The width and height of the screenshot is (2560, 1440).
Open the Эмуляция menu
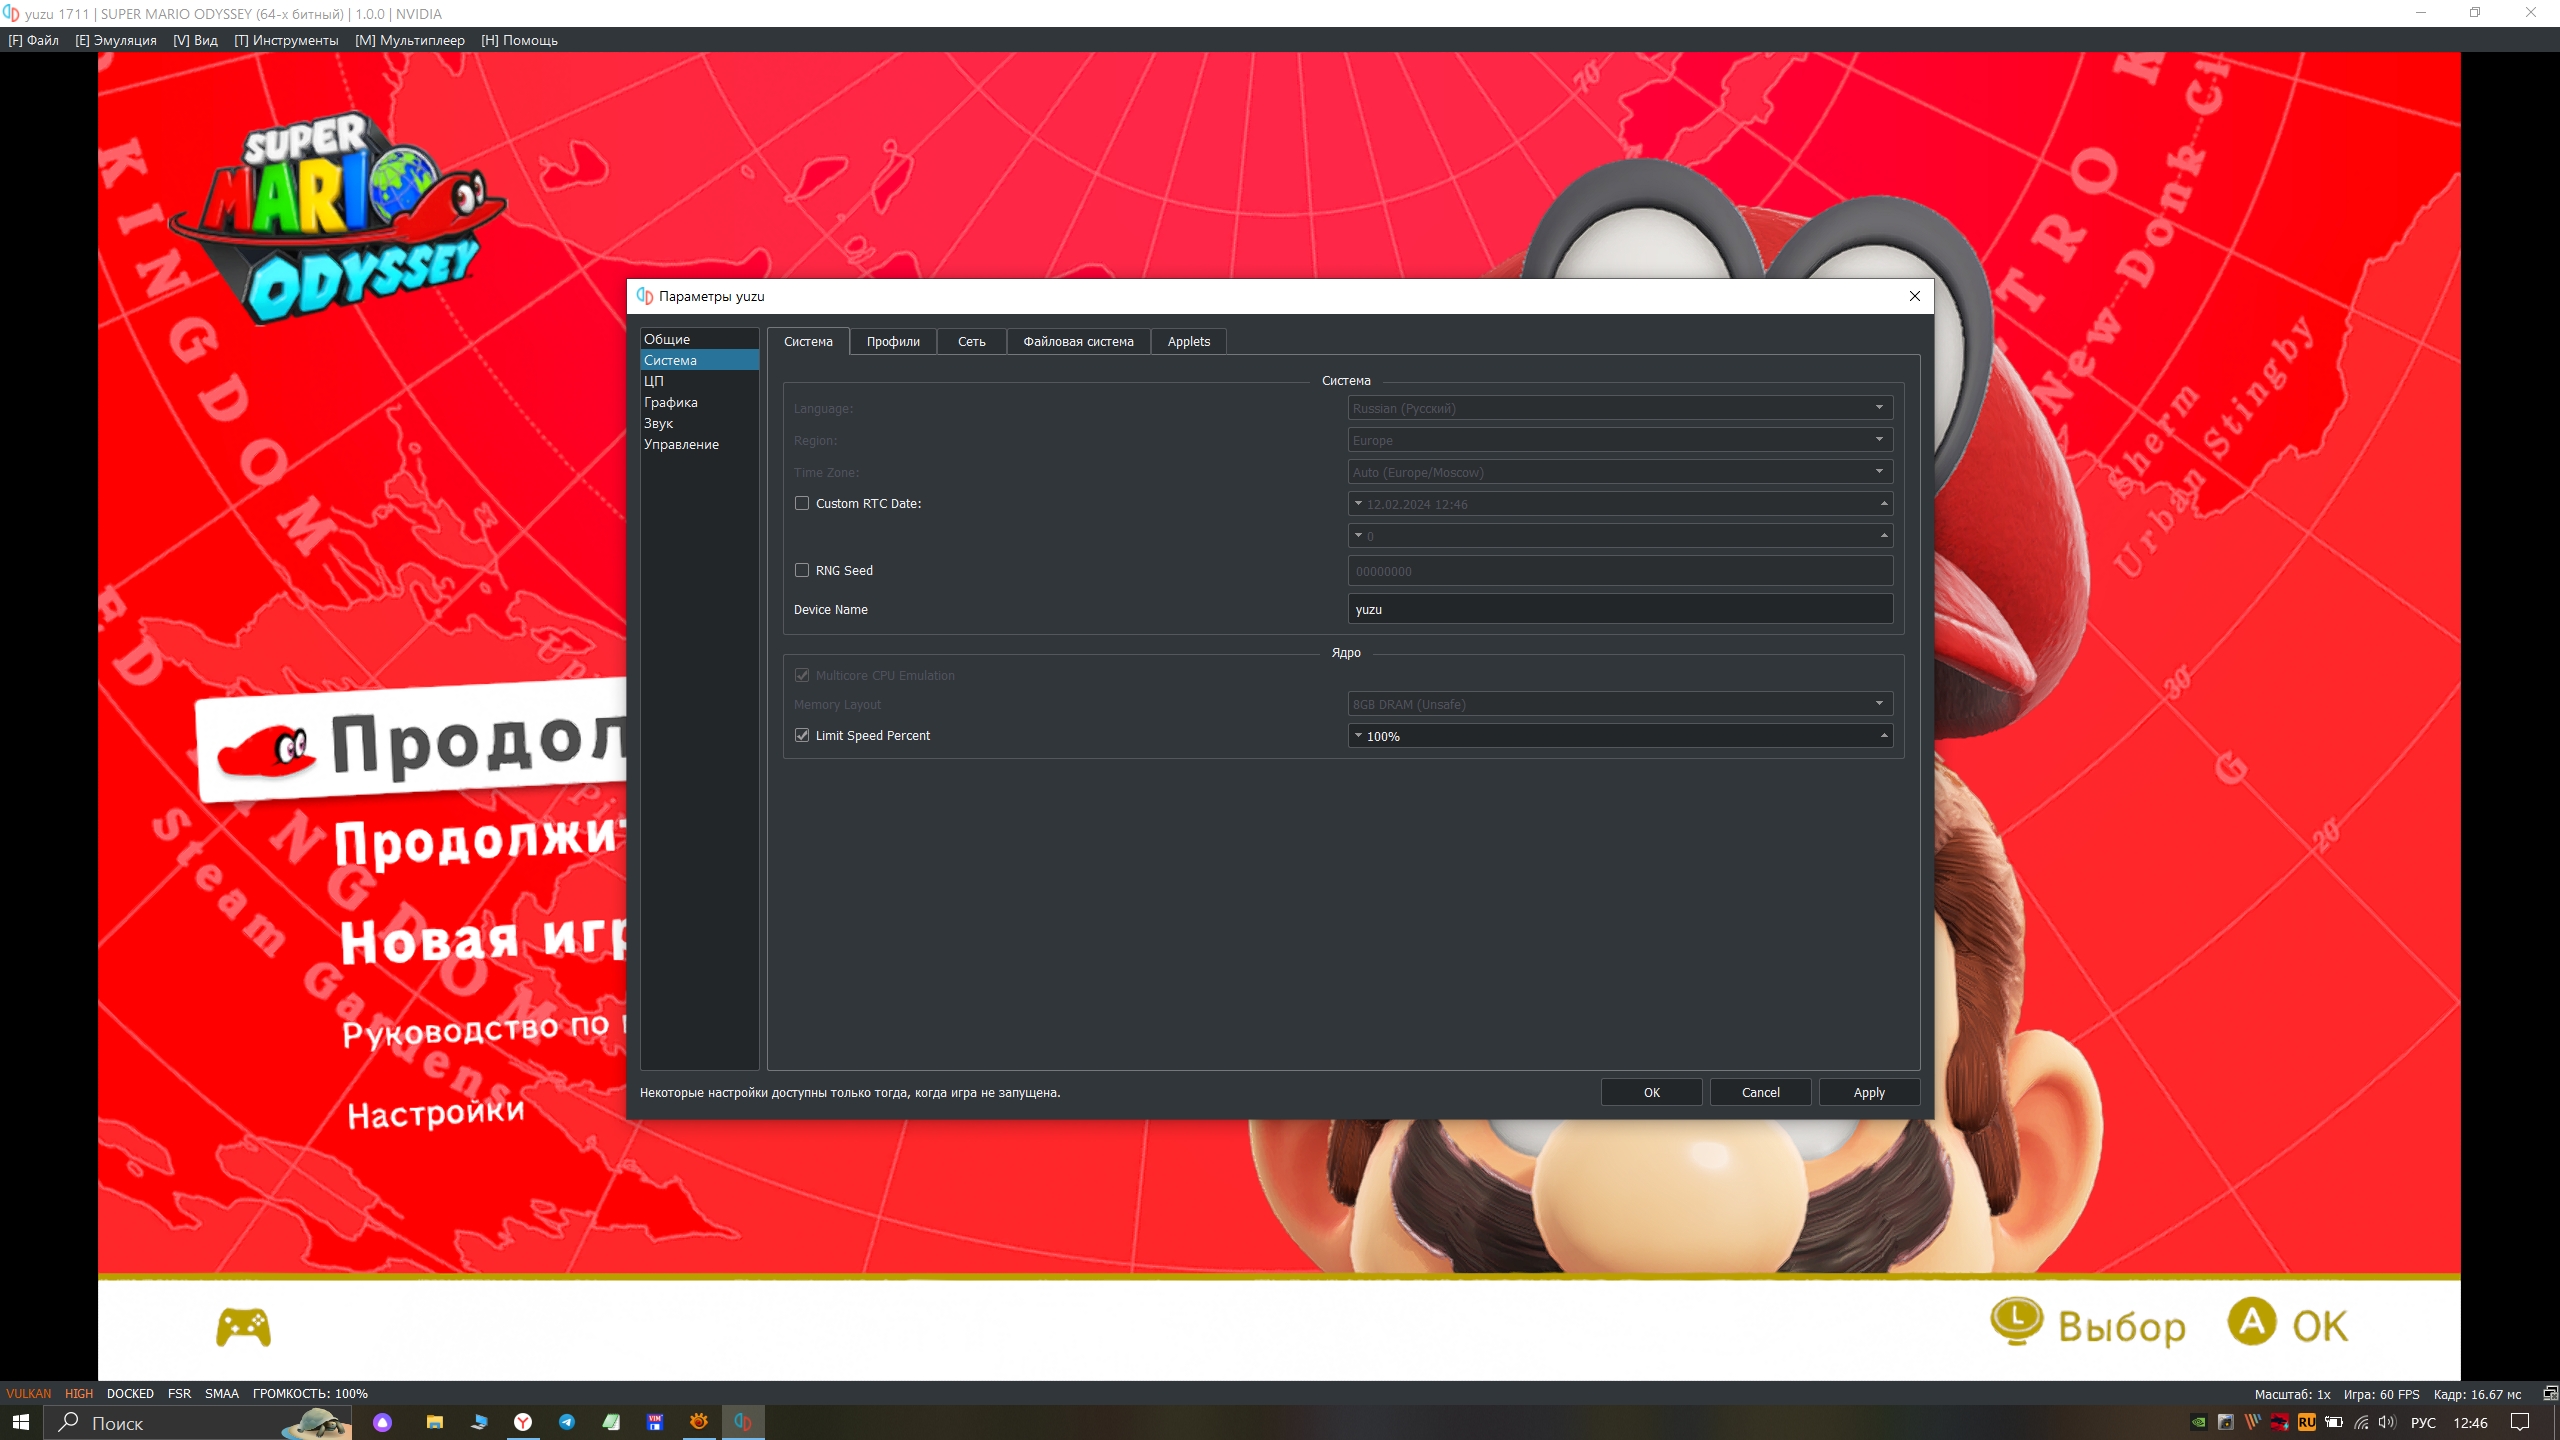click(x=116, y=40)
